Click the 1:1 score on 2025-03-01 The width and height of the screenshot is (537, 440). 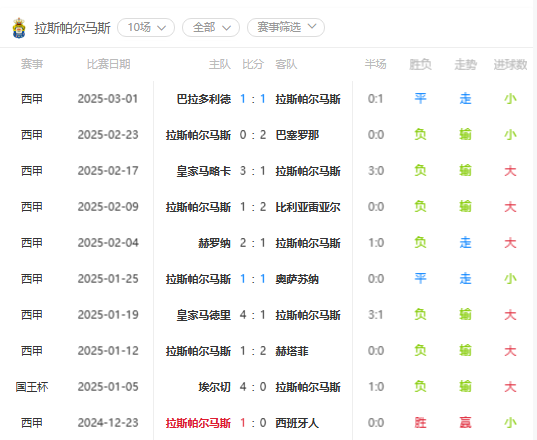[253, 99]
